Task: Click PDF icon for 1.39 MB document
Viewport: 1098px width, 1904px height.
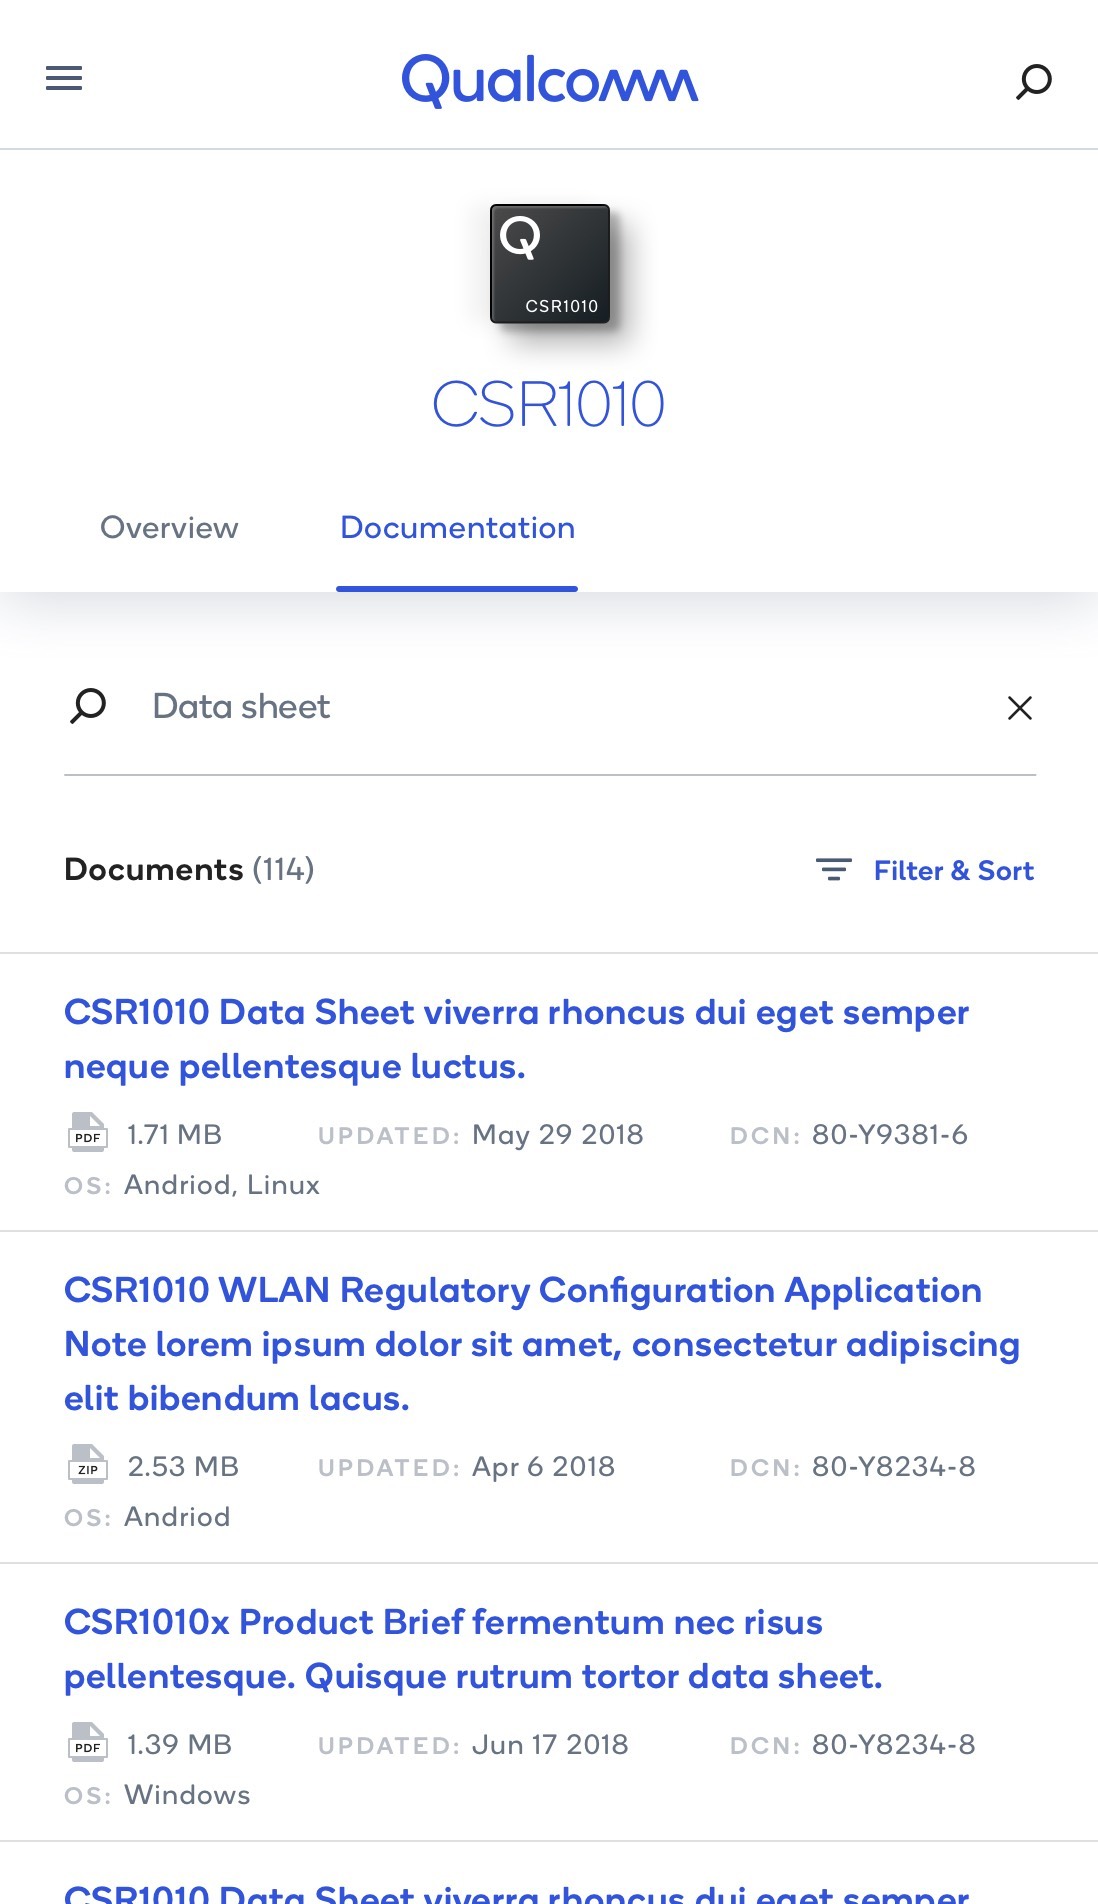Action: 87,1743
